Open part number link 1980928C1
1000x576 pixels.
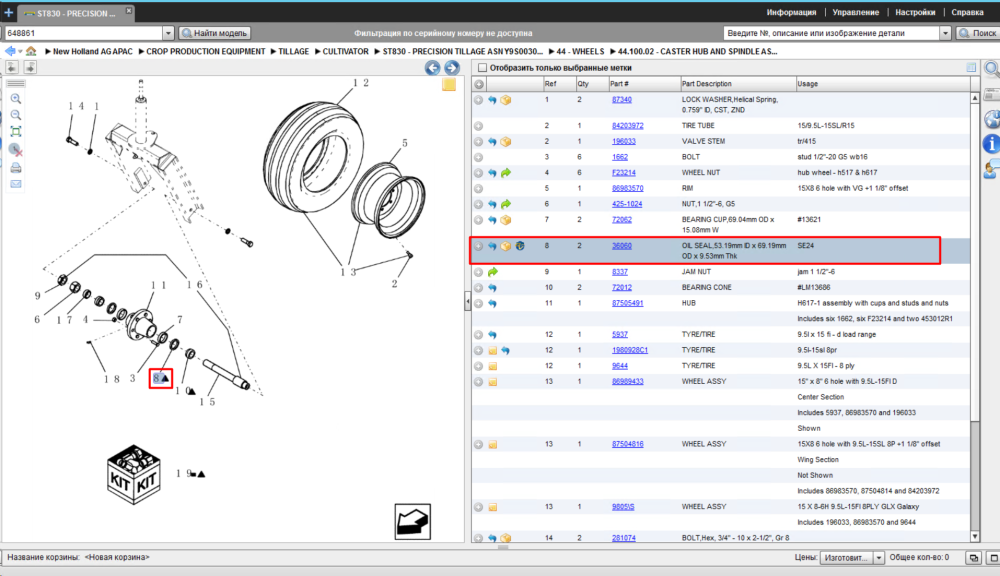pyautogui.click(x=629, y=350)
